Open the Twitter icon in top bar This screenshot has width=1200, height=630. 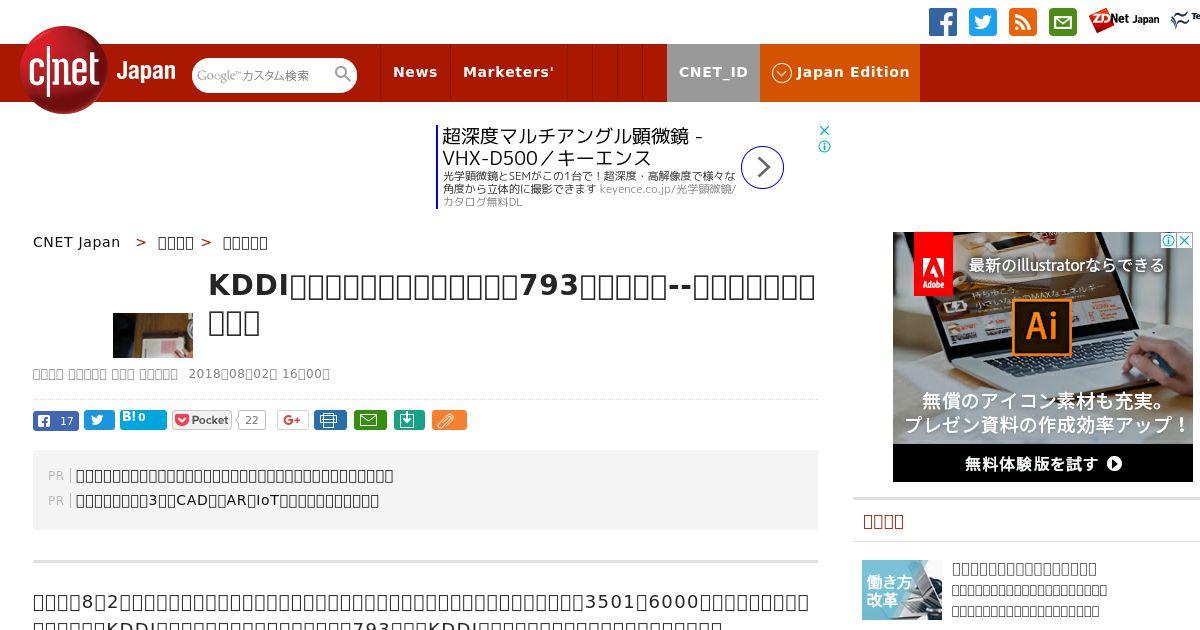[983, 22]
